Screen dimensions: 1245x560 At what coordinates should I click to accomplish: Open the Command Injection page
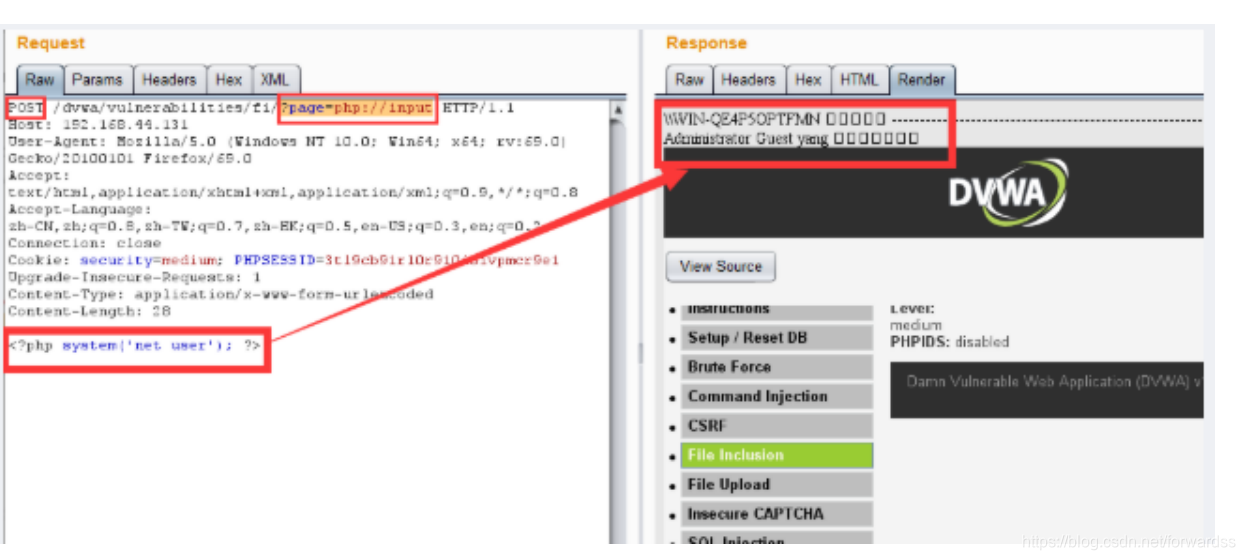777,396
